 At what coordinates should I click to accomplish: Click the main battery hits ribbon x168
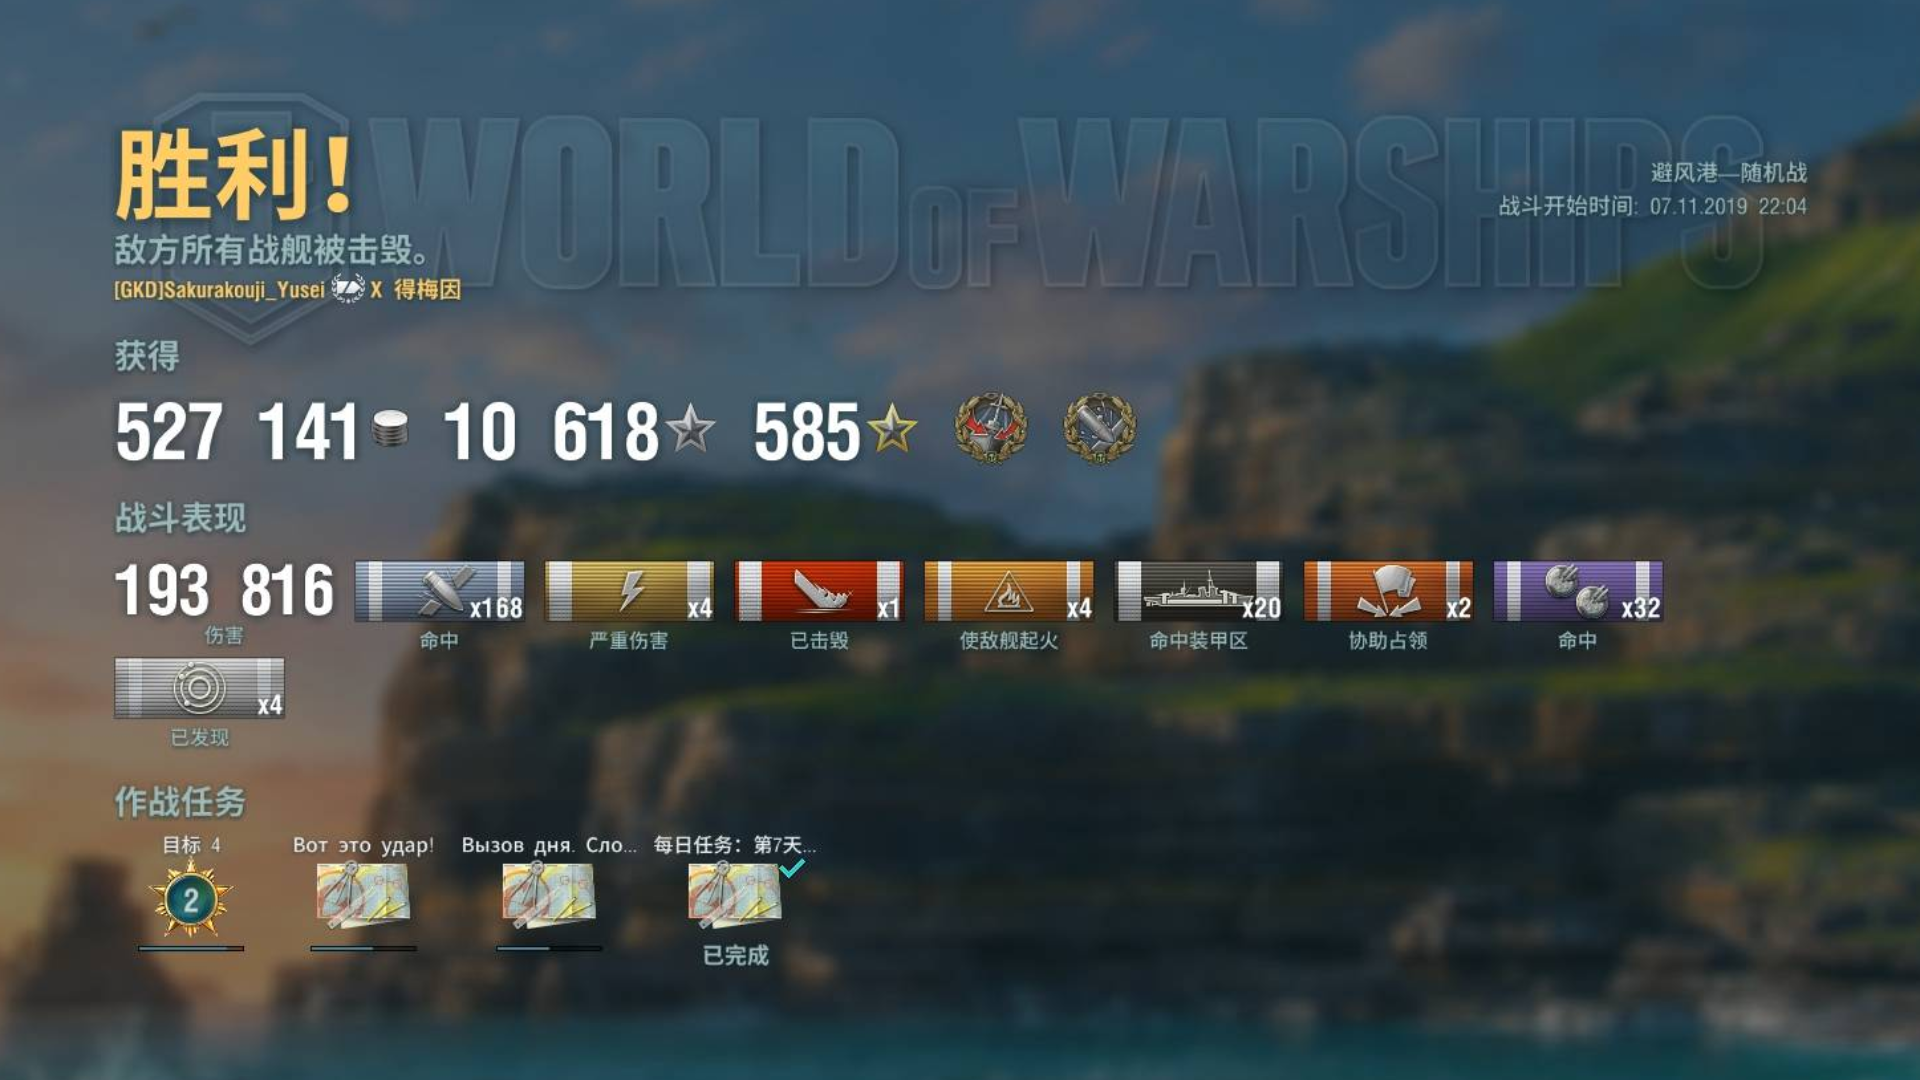click(440, 591)
